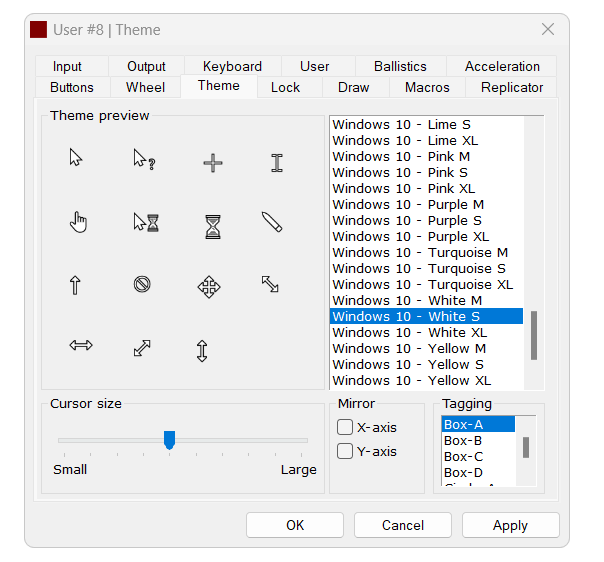Click the Cursor size slider thumb
Image resolution: width=604 pixels, height=562 pixels.
169,440
